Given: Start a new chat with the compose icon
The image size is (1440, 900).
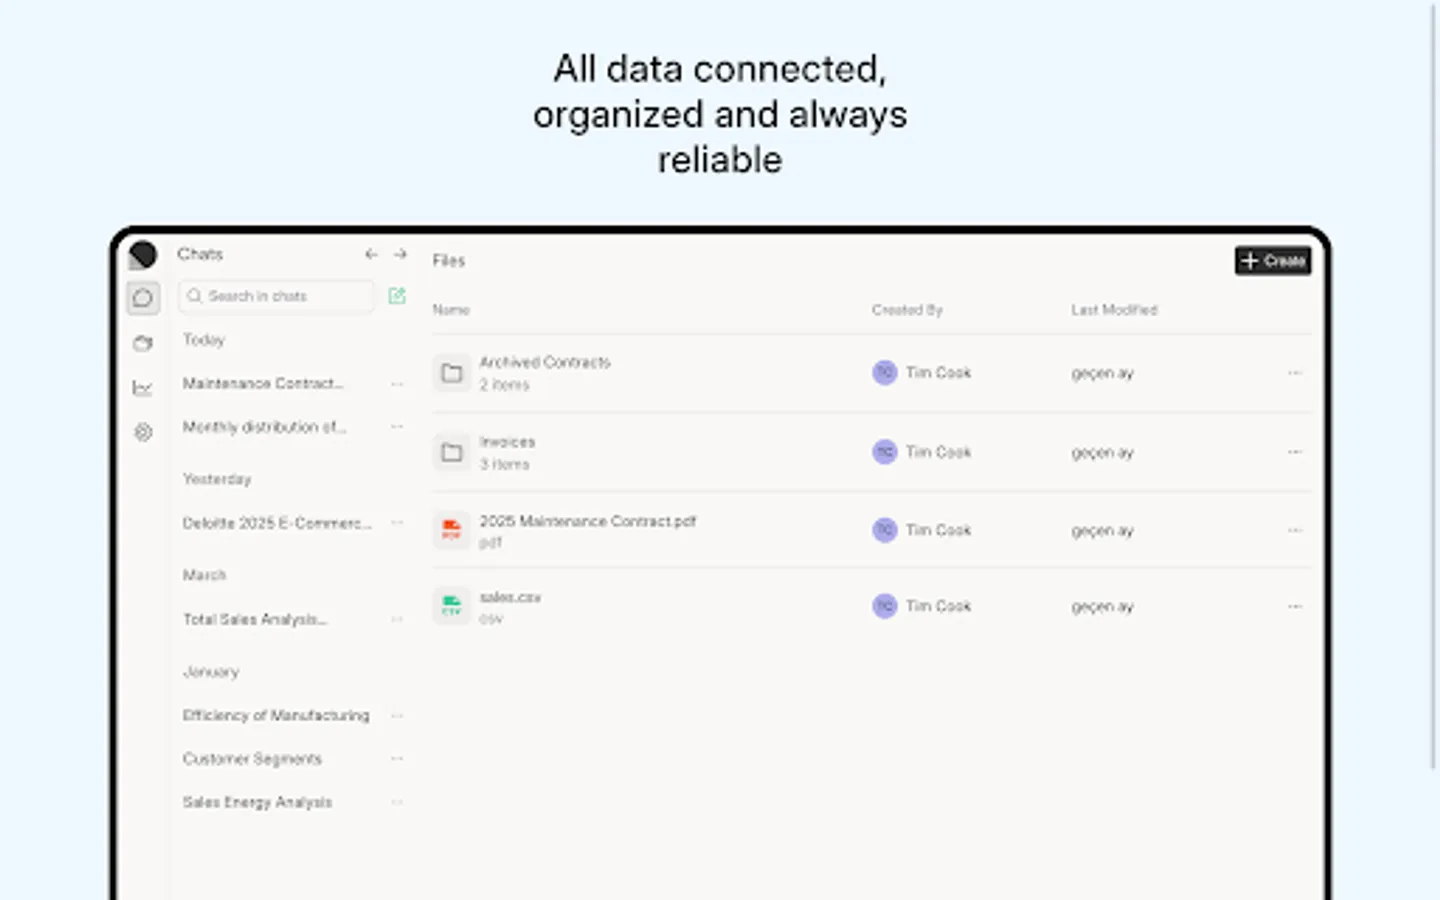Looking at the screenshot, I should [397, 296].
